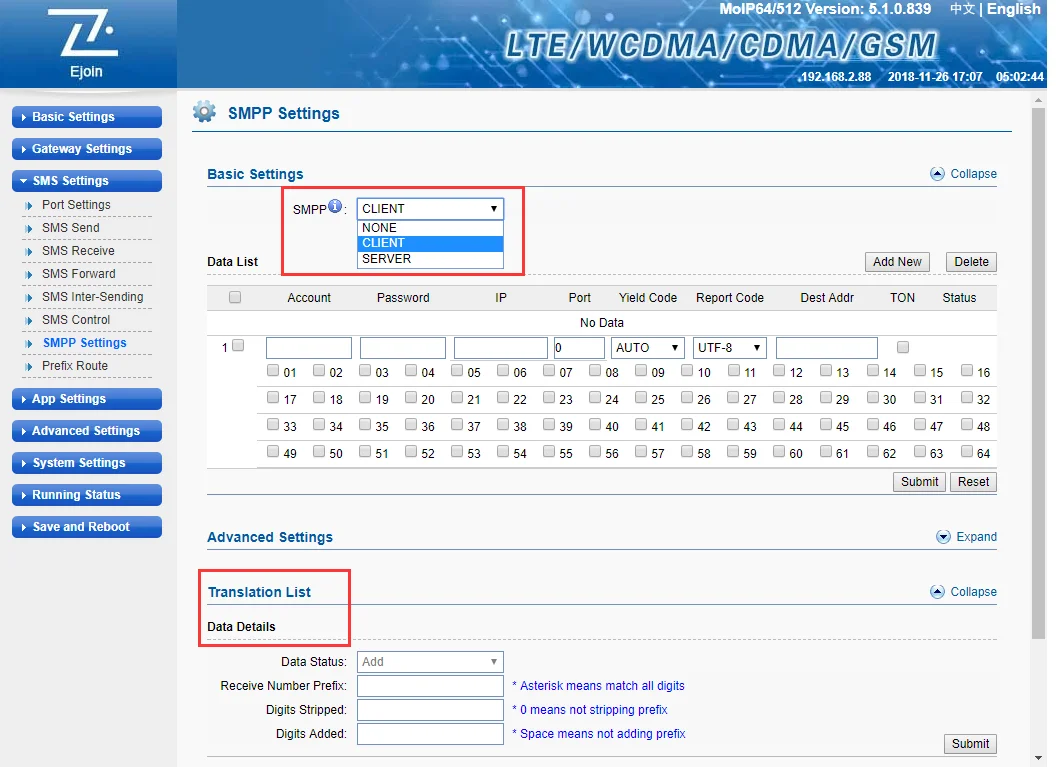Click arrow icon beside SMS Send
Image resolution: width=1056 pixels, height=767 pixels.
[30, 228]
